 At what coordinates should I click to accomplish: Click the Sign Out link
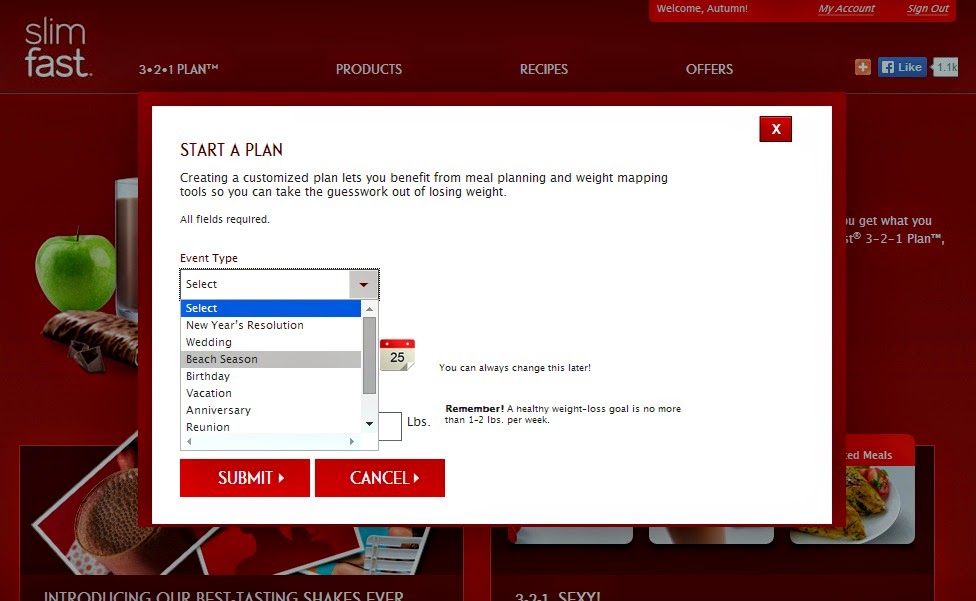click(928, 9)
